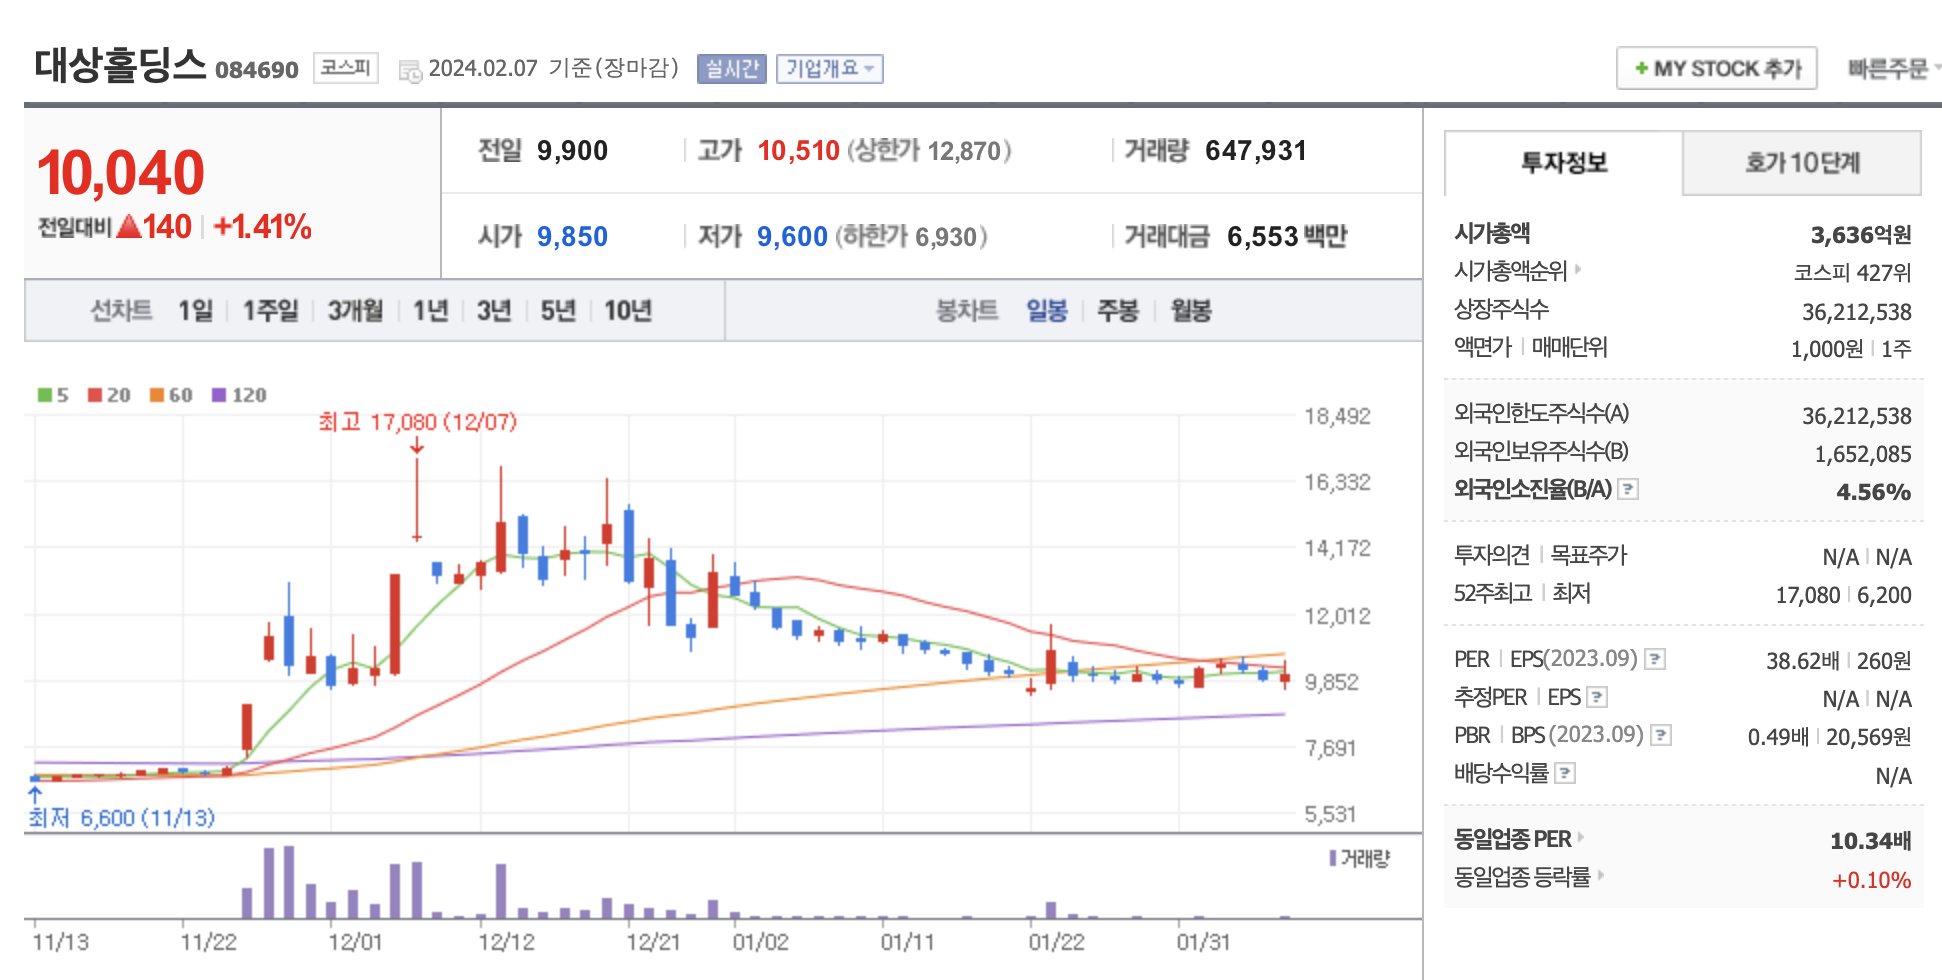The image size is (1942, 980).
Task: Click the red 20-day moving average legend swatch
Action: pos(95,395)
